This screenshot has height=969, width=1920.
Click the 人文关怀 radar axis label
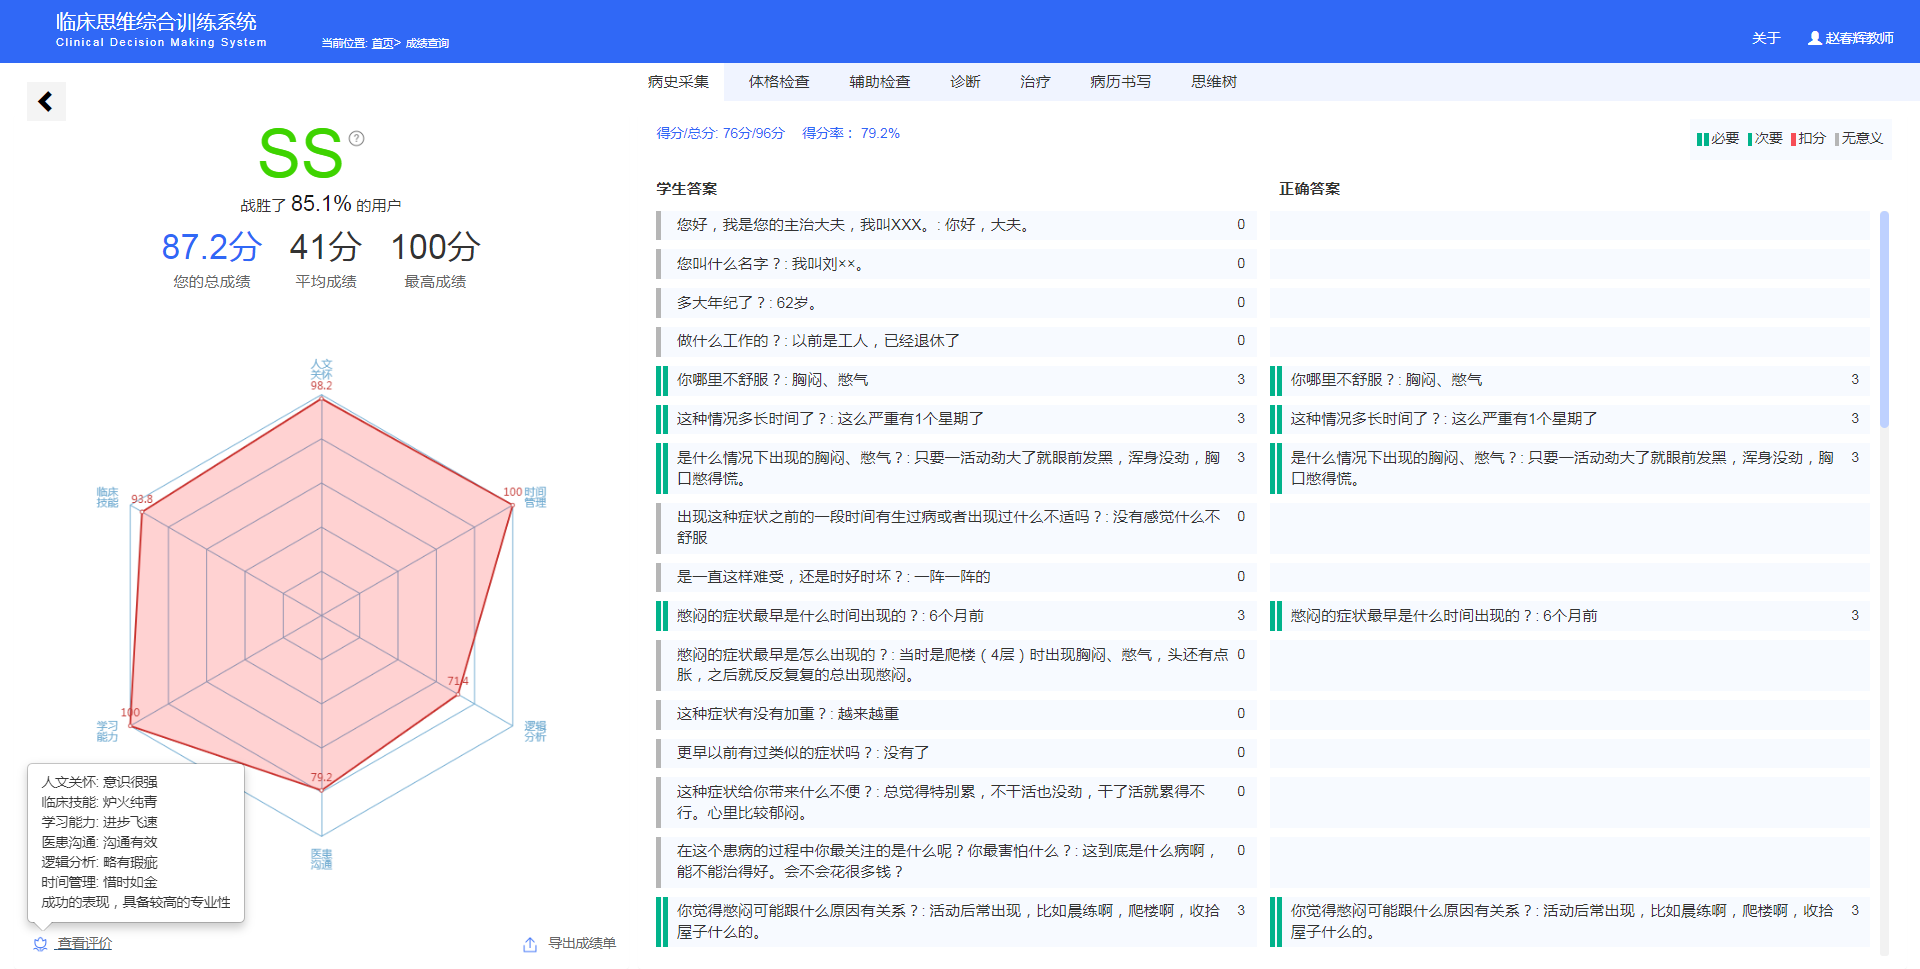(x=321, y=369)
